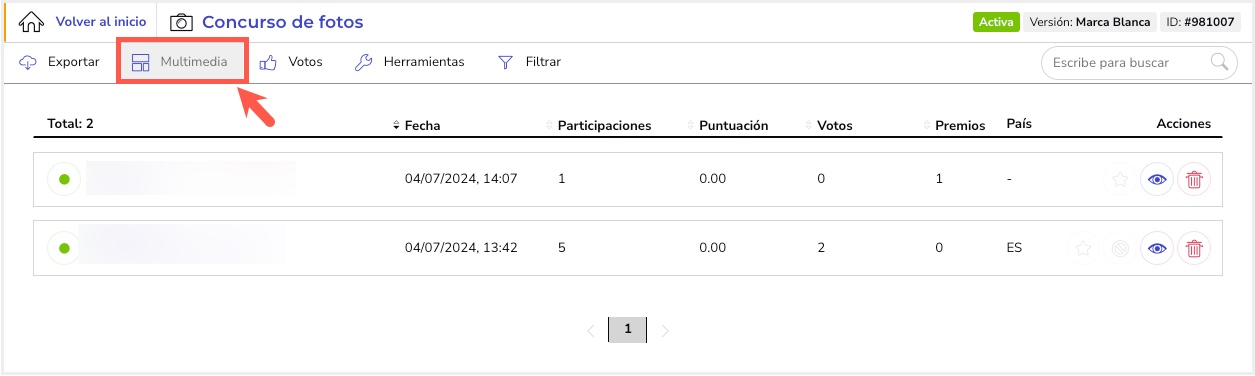Open Herramientas wrench menu

[x=410, y=62]
